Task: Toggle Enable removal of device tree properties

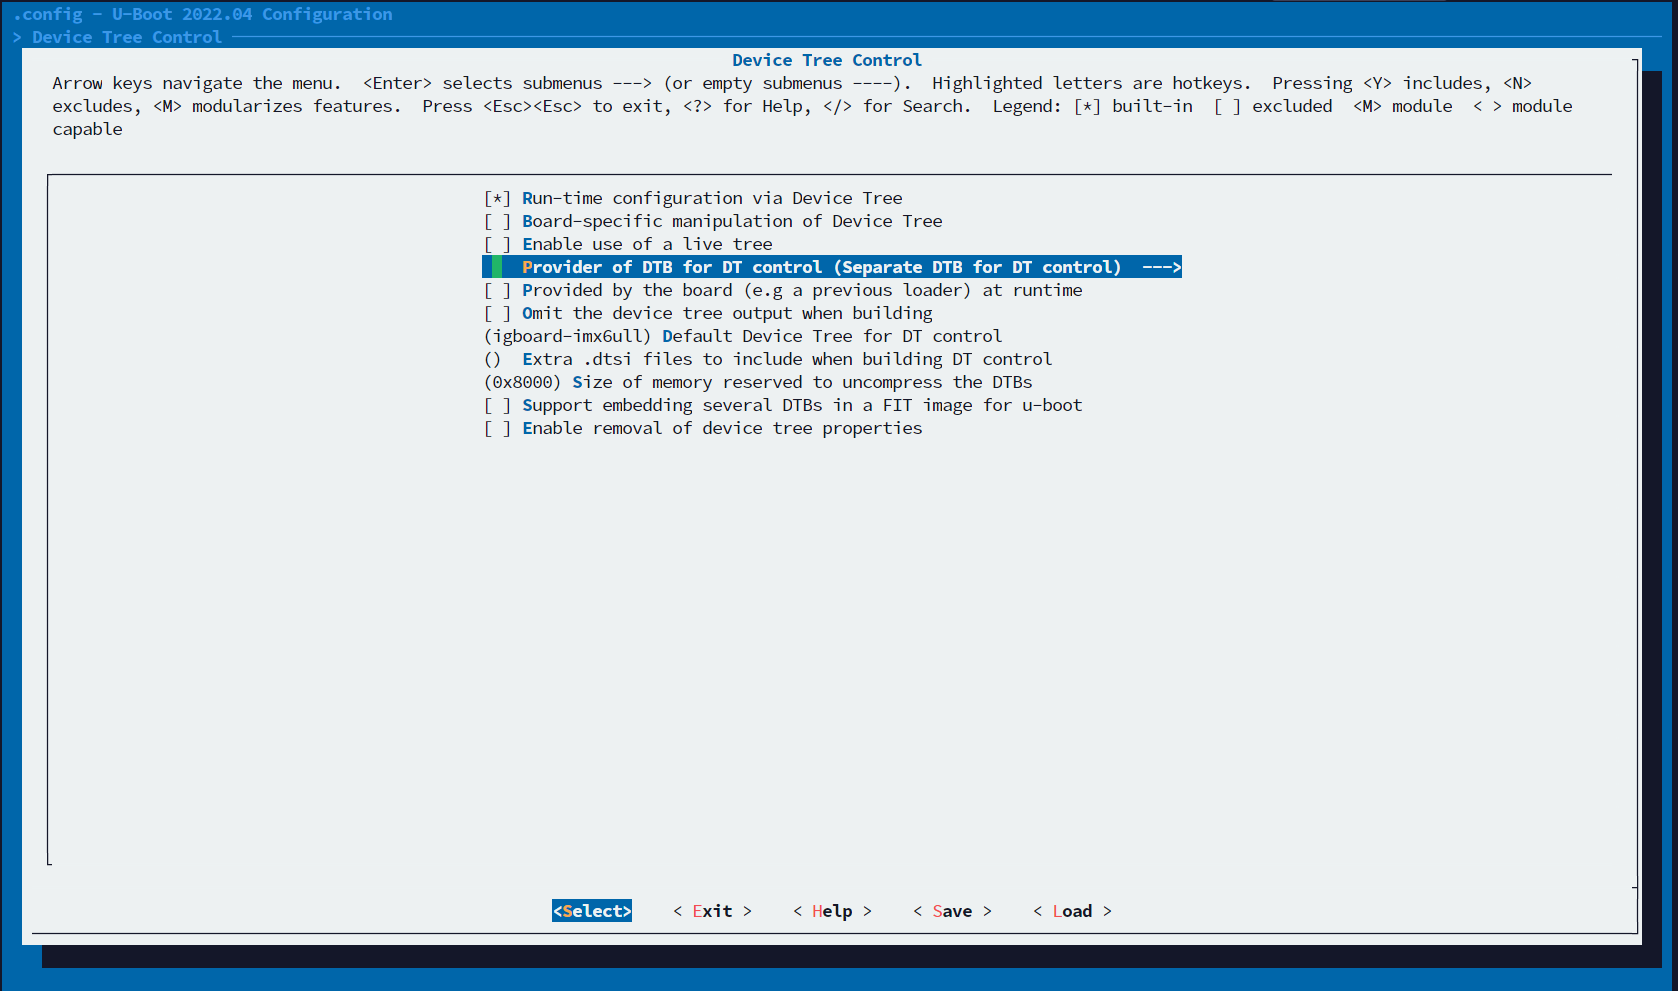Action: [497, 428]
